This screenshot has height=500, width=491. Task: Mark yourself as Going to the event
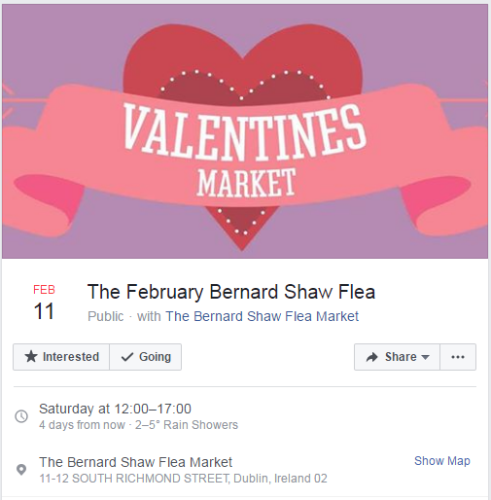coord(146,357)
